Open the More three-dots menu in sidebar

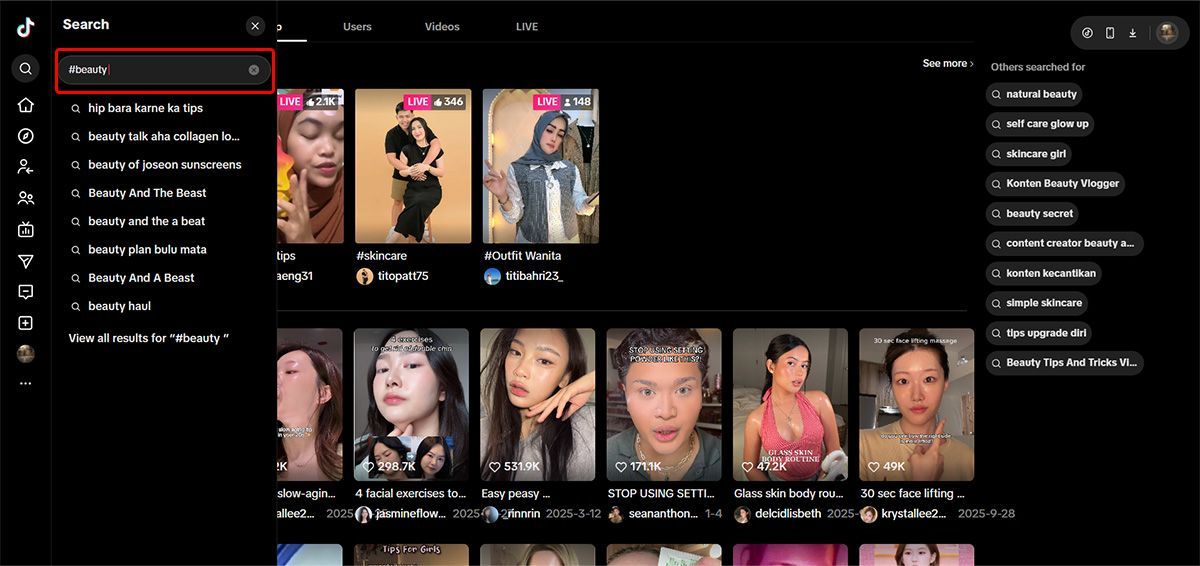pyautogui.click(x=26, y=383)
